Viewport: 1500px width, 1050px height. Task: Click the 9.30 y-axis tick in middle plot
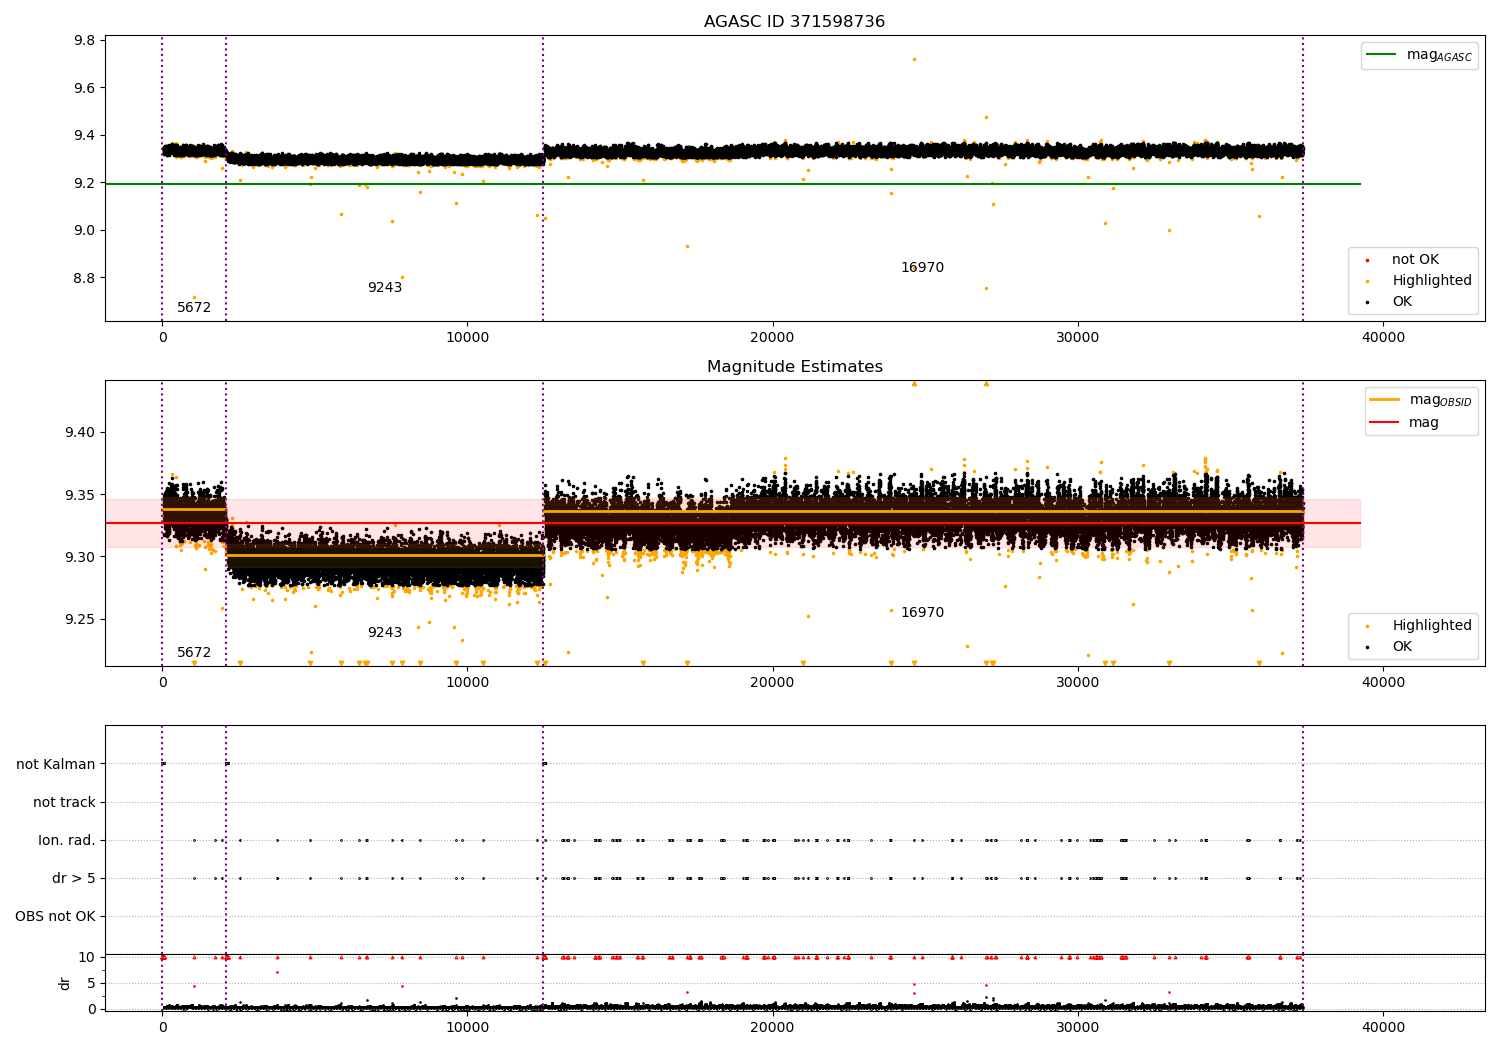tap(81, 557)
